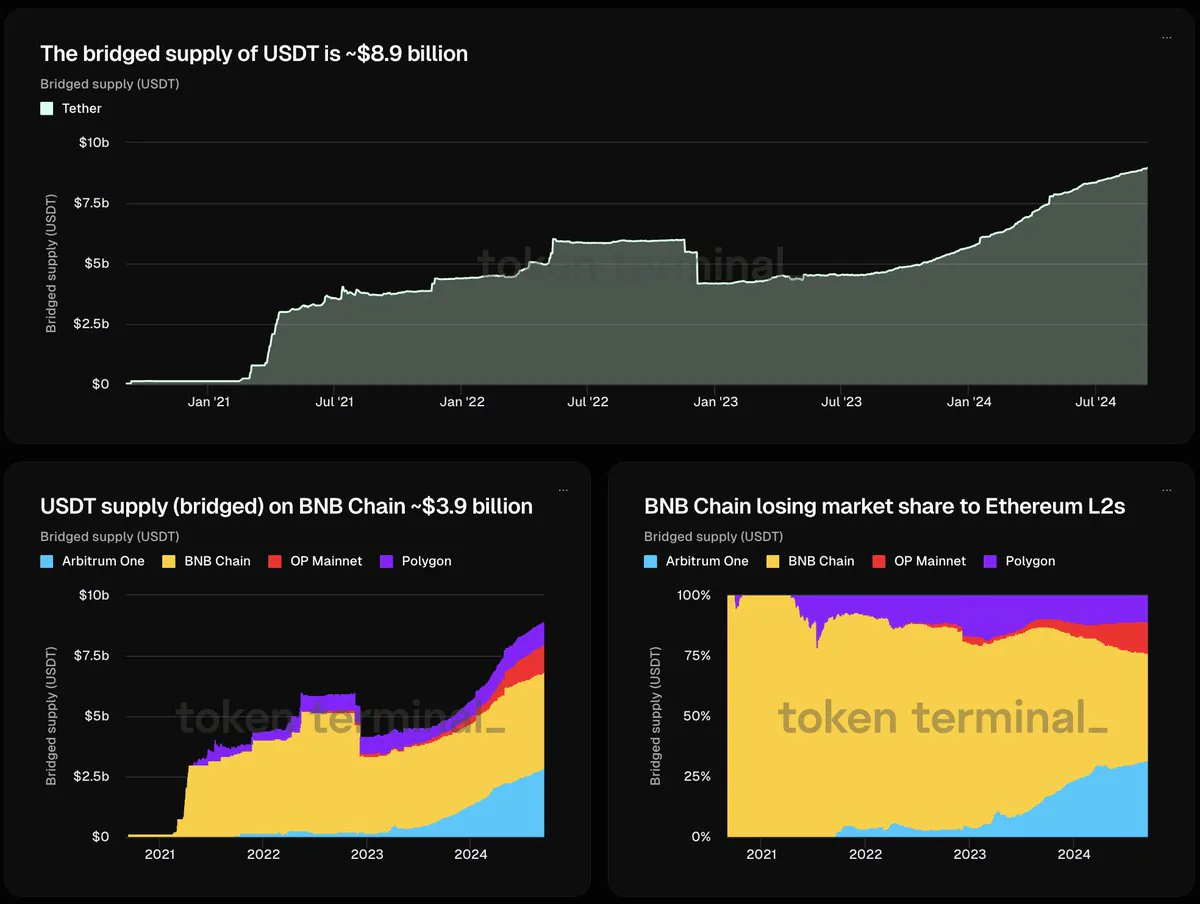Screen dimensions: 1200x904
Task: Click the 50% label in the market share chart
Action: tap(697, 716)
